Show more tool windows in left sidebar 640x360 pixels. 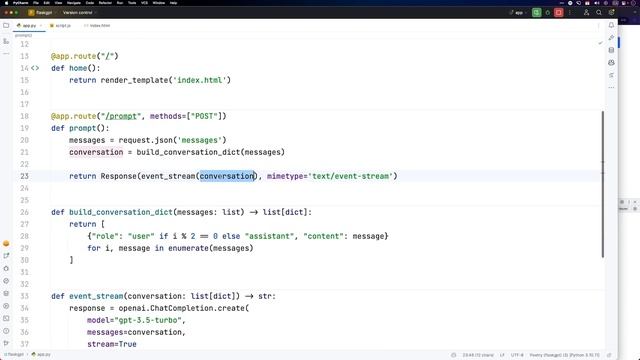point(6,53)
